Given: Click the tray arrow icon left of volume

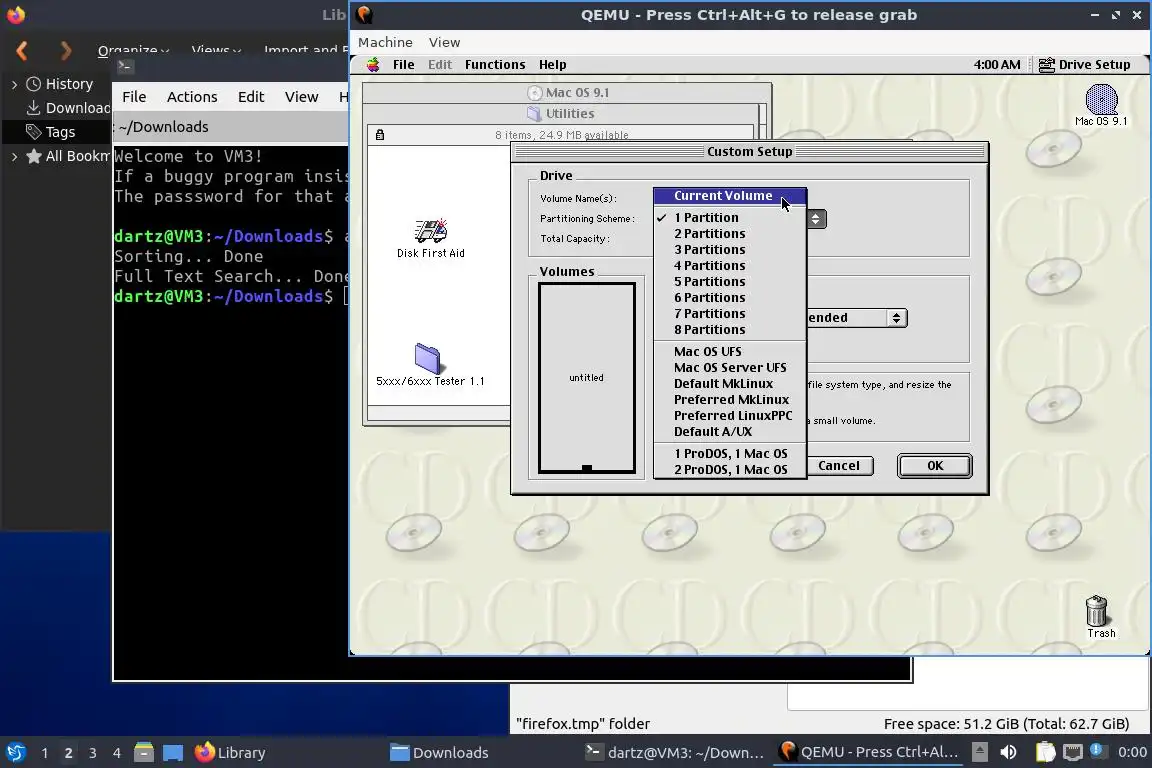Looking at the screenshot, I should coord(979,752).
